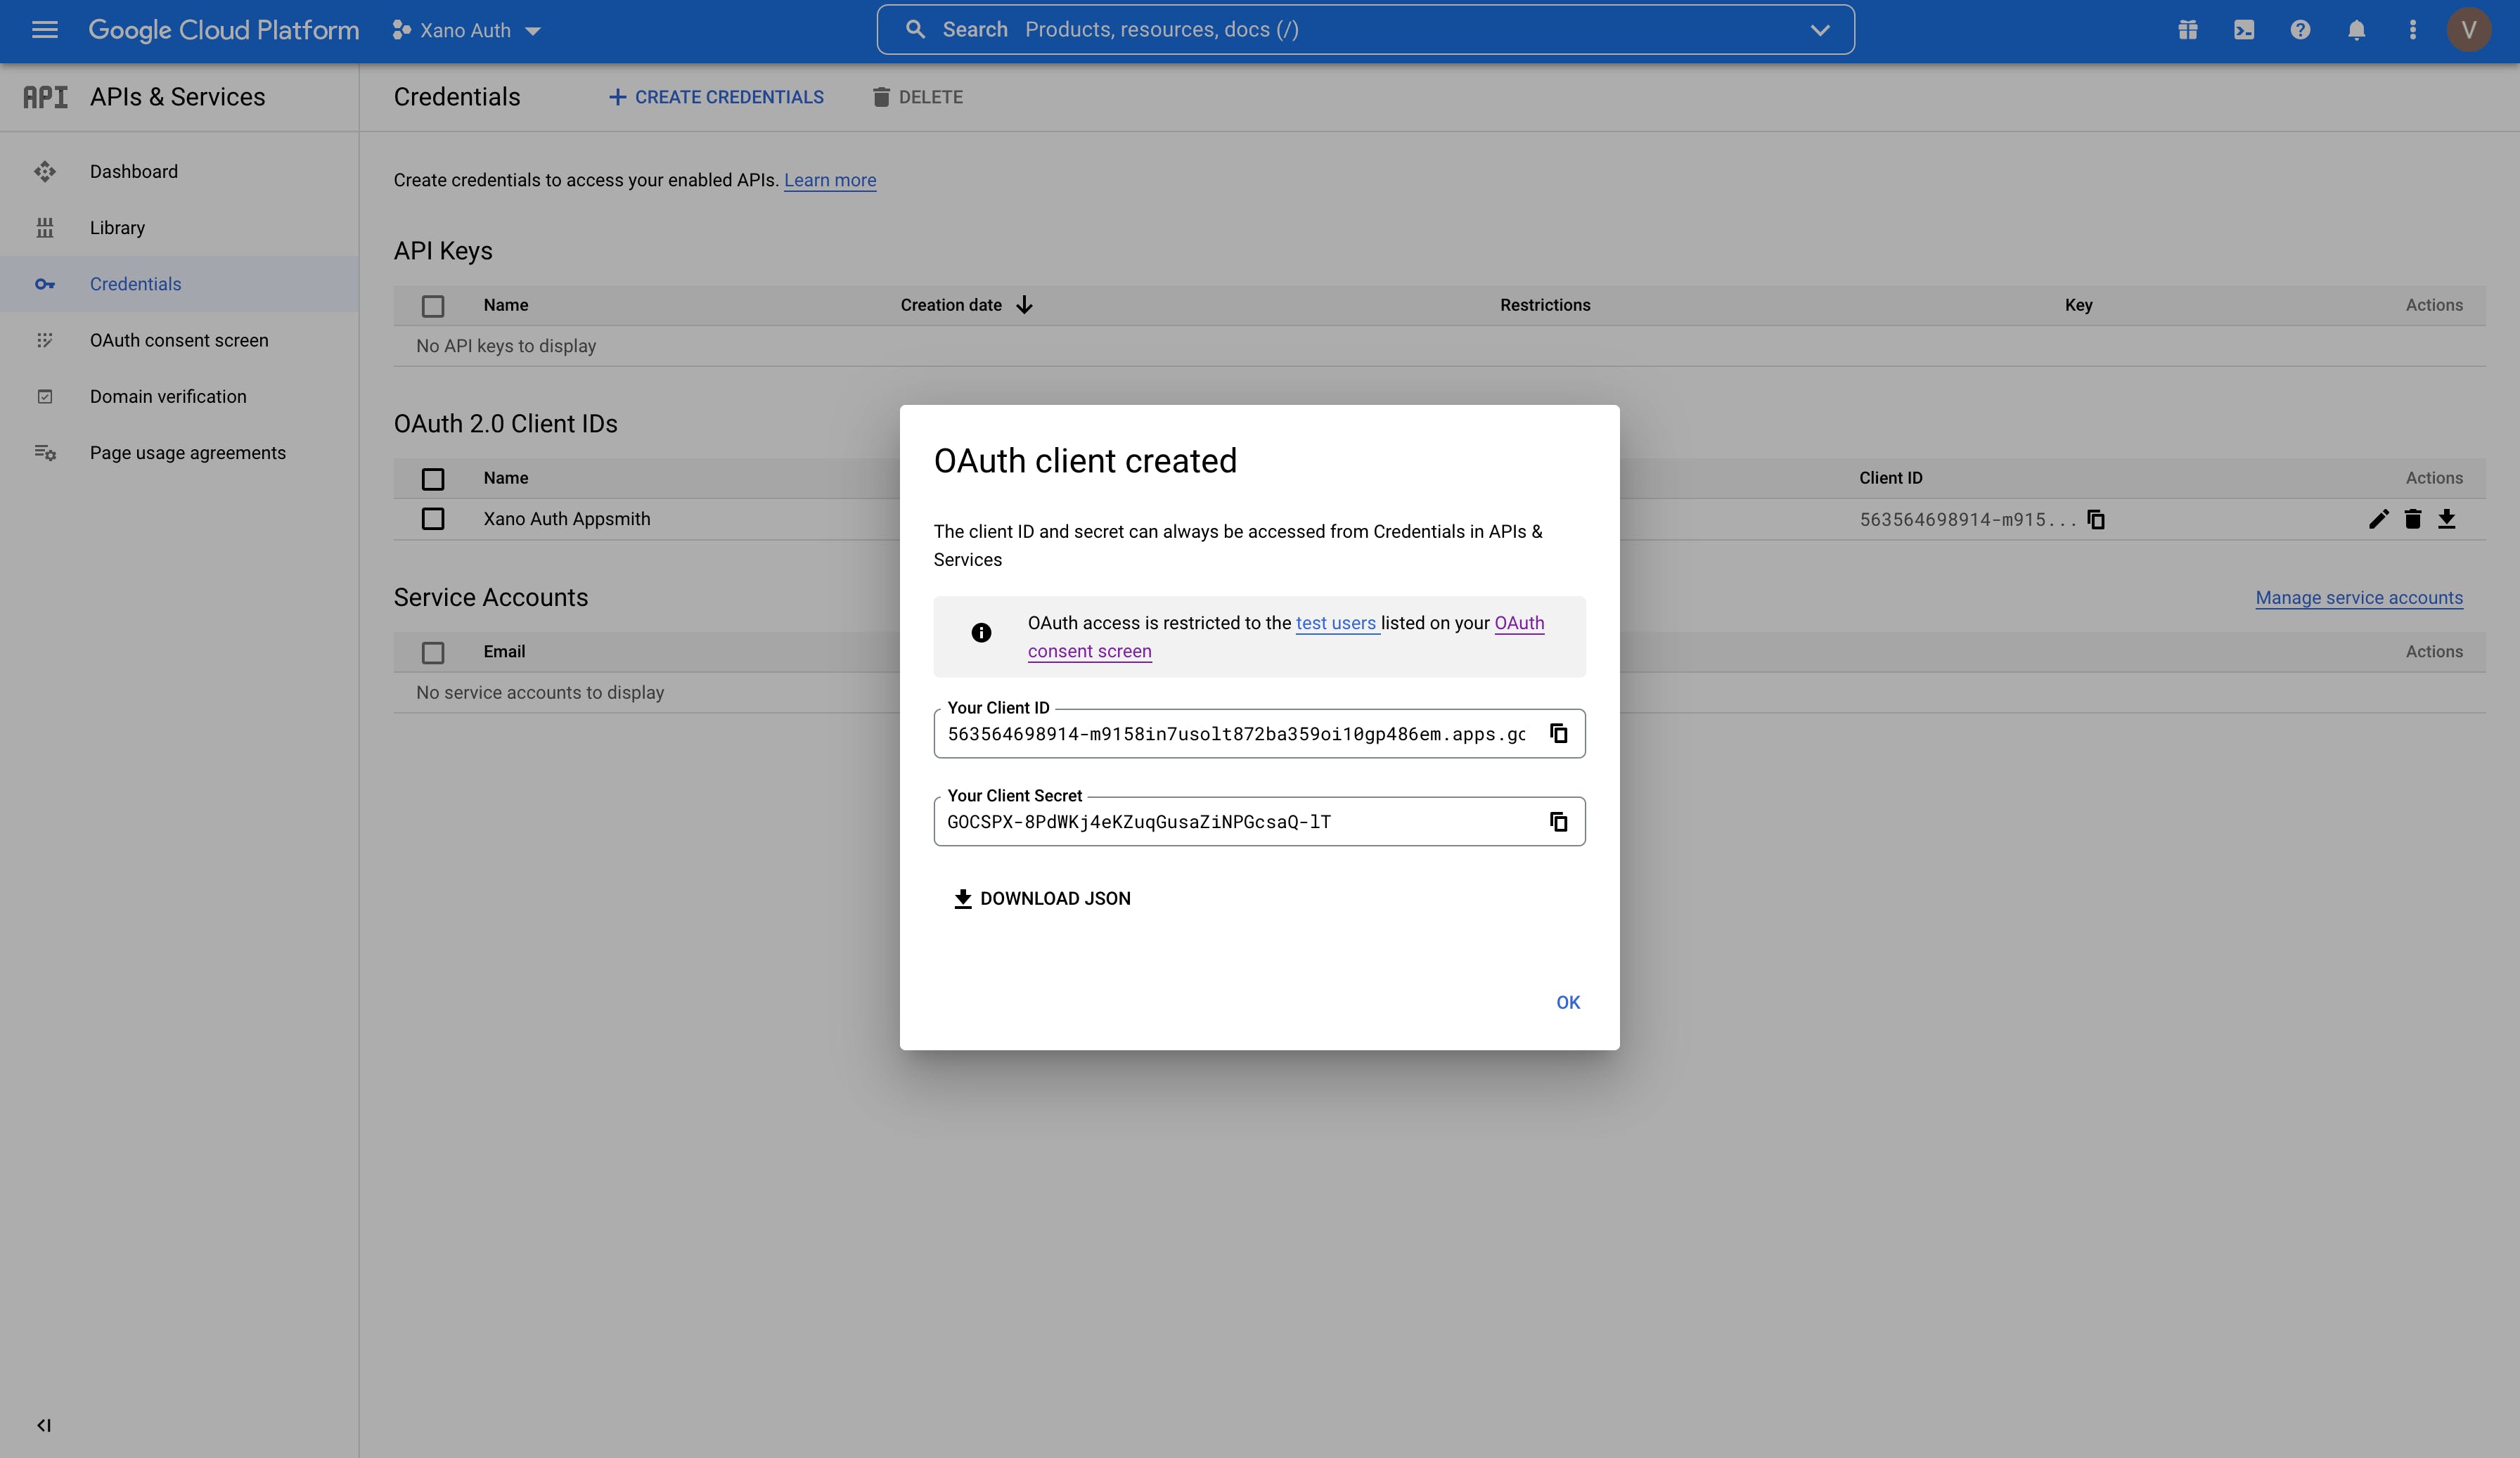The height and width of the screenshot is (1458, 2520).
Task: Click the DOWNLOAD JSON button
Action: (1042, 898)
